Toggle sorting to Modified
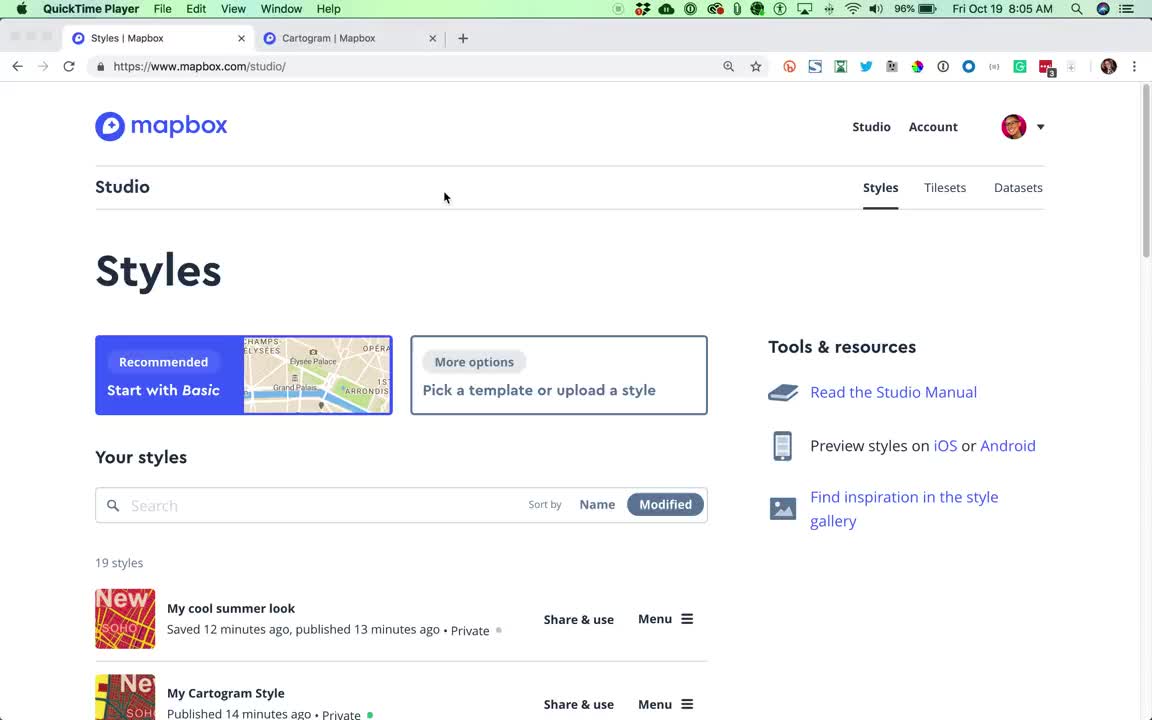 coord(665,504)
